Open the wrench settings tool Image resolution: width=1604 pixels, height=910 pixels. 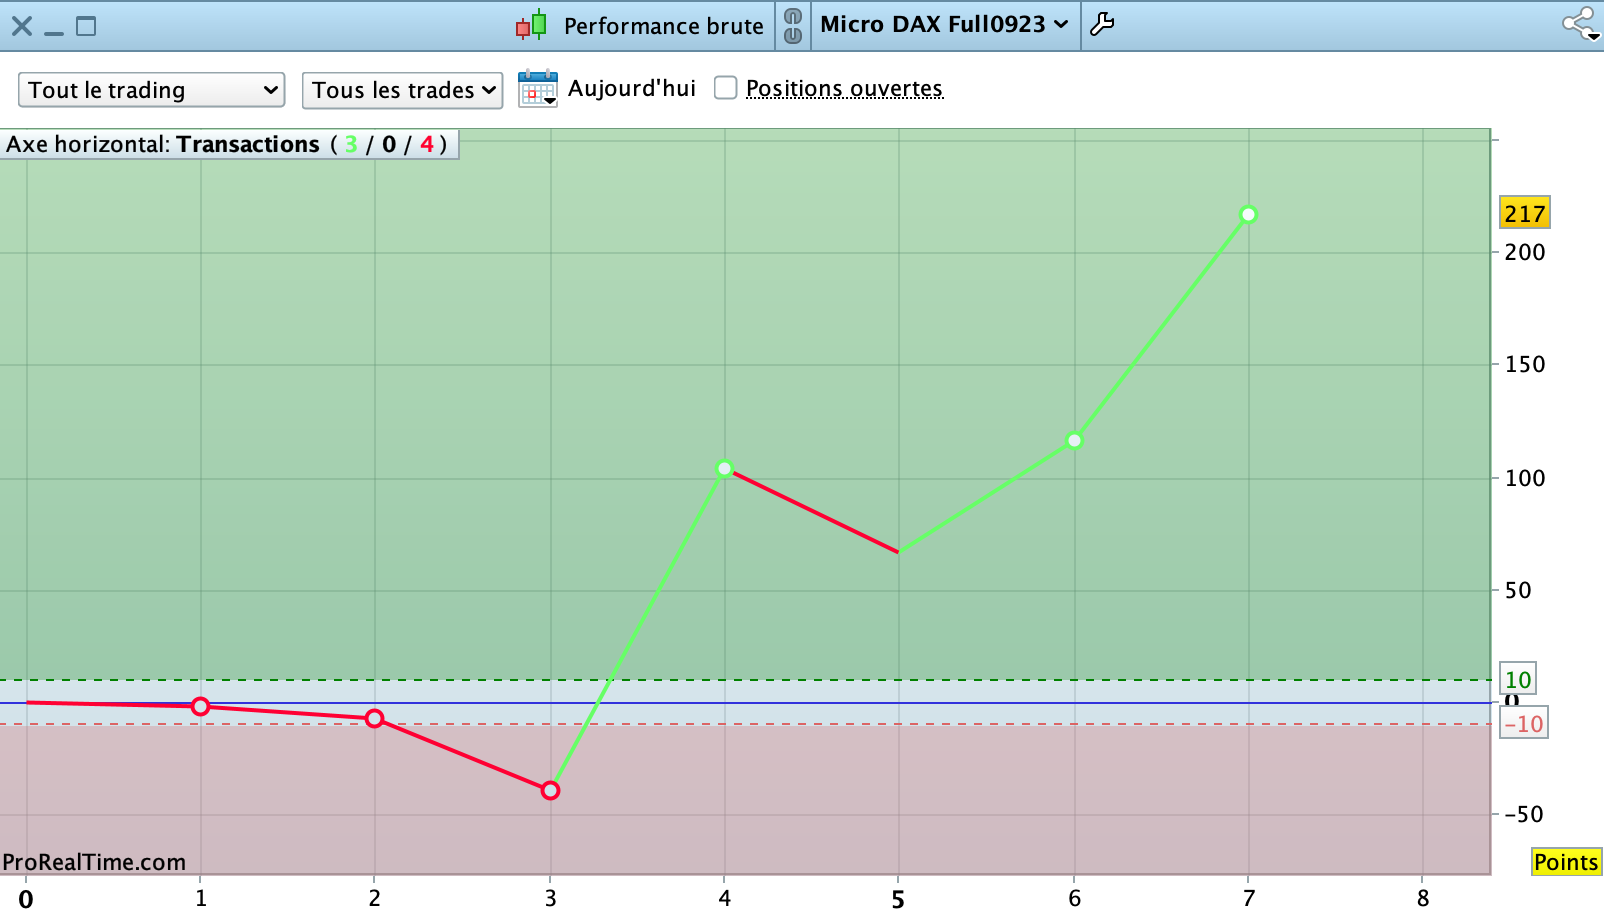pyautogui.click(x=1102, y=25)
